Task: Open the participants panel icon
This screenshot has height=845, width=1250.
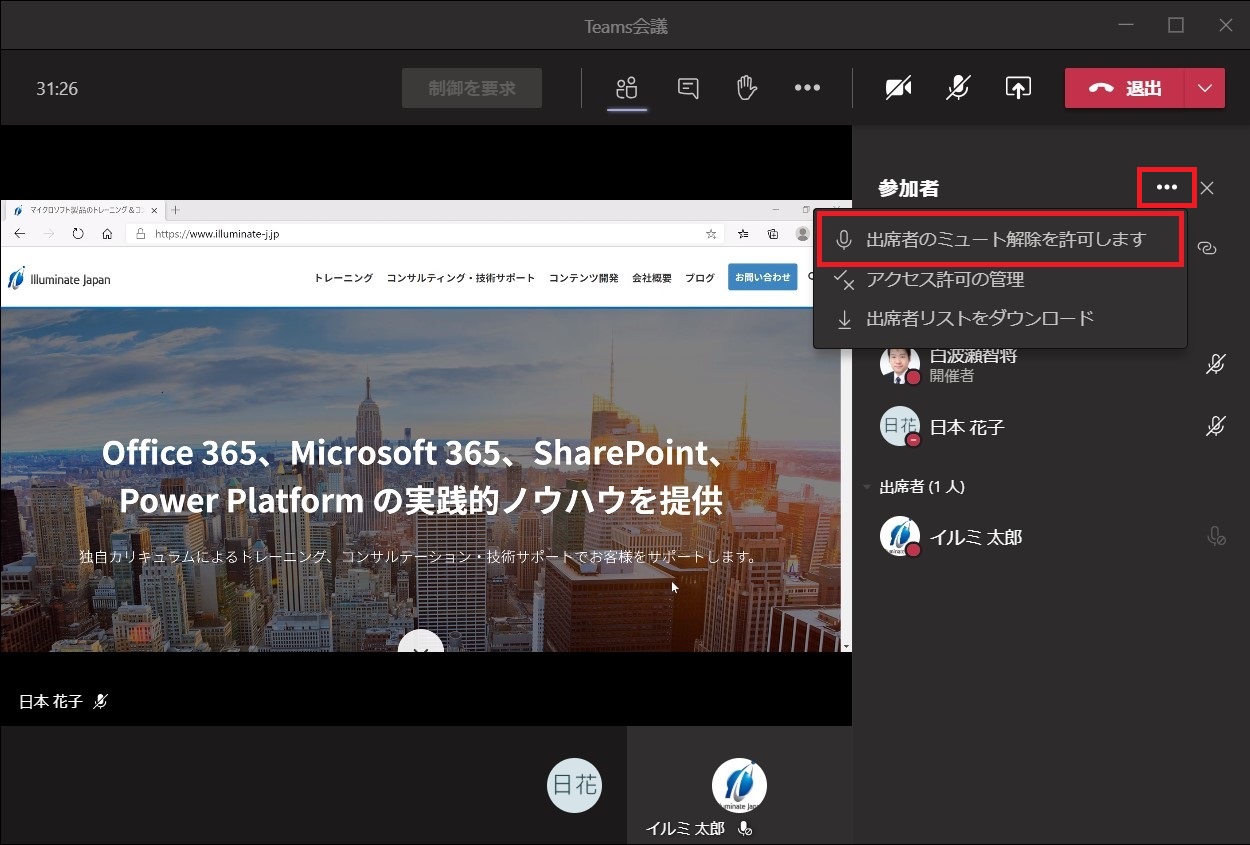Action: tap(627, 88)
